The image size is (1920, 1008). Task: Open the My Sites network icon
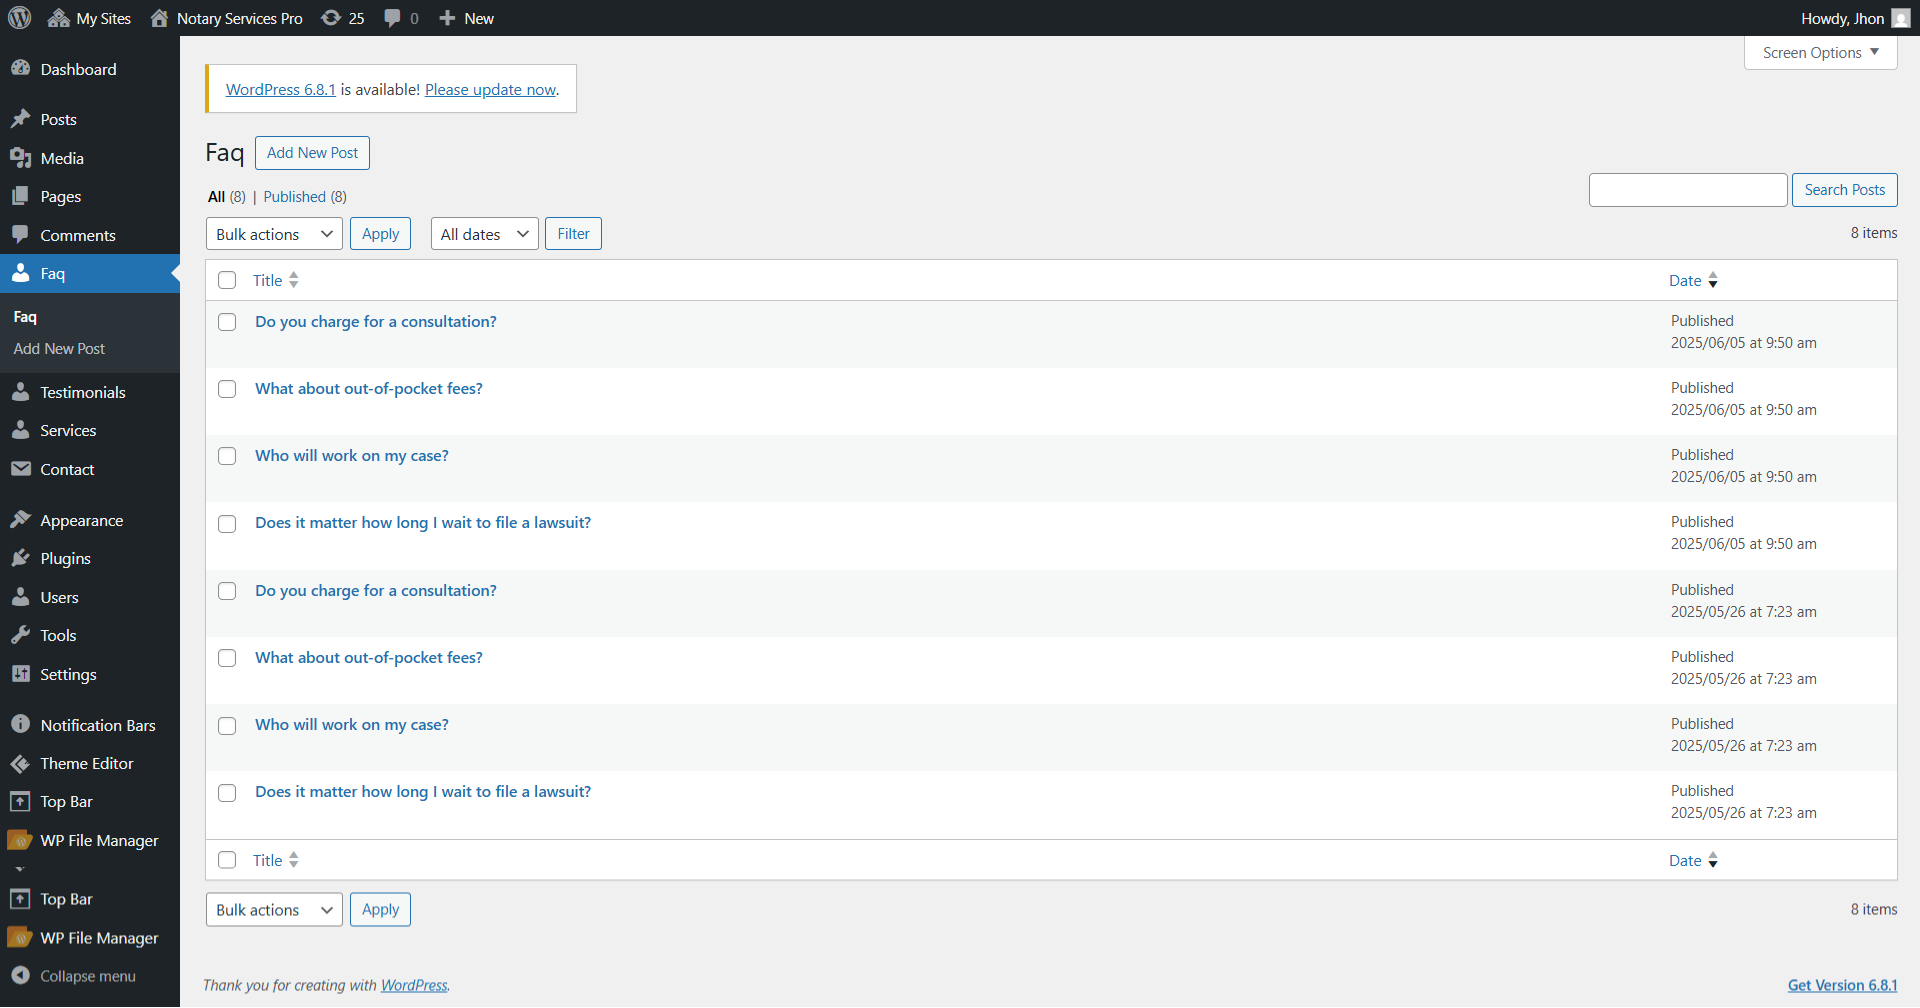[58, 18]
